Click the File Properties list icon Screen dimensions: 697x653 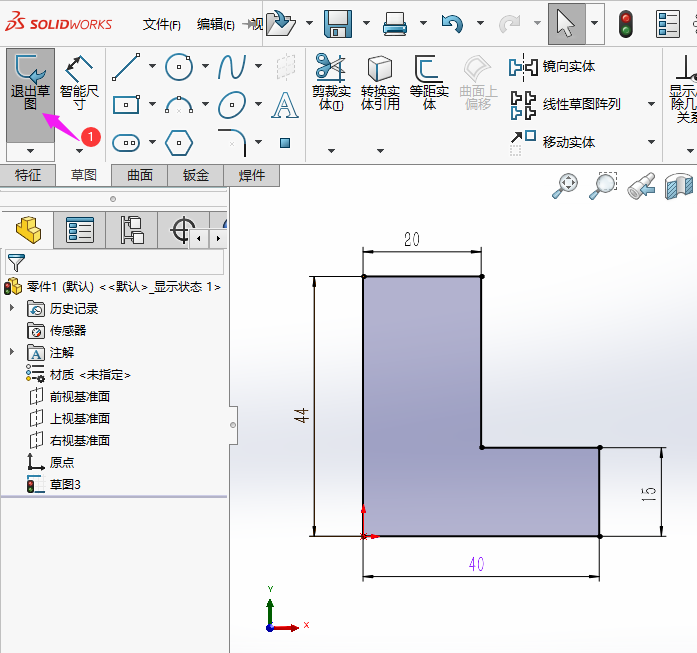tap(668, 24)
